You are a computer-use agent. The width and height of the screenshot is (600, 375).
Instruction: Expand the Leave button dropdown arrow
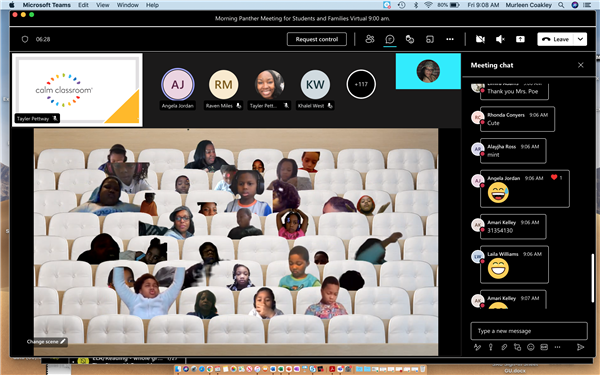point(580,39)
